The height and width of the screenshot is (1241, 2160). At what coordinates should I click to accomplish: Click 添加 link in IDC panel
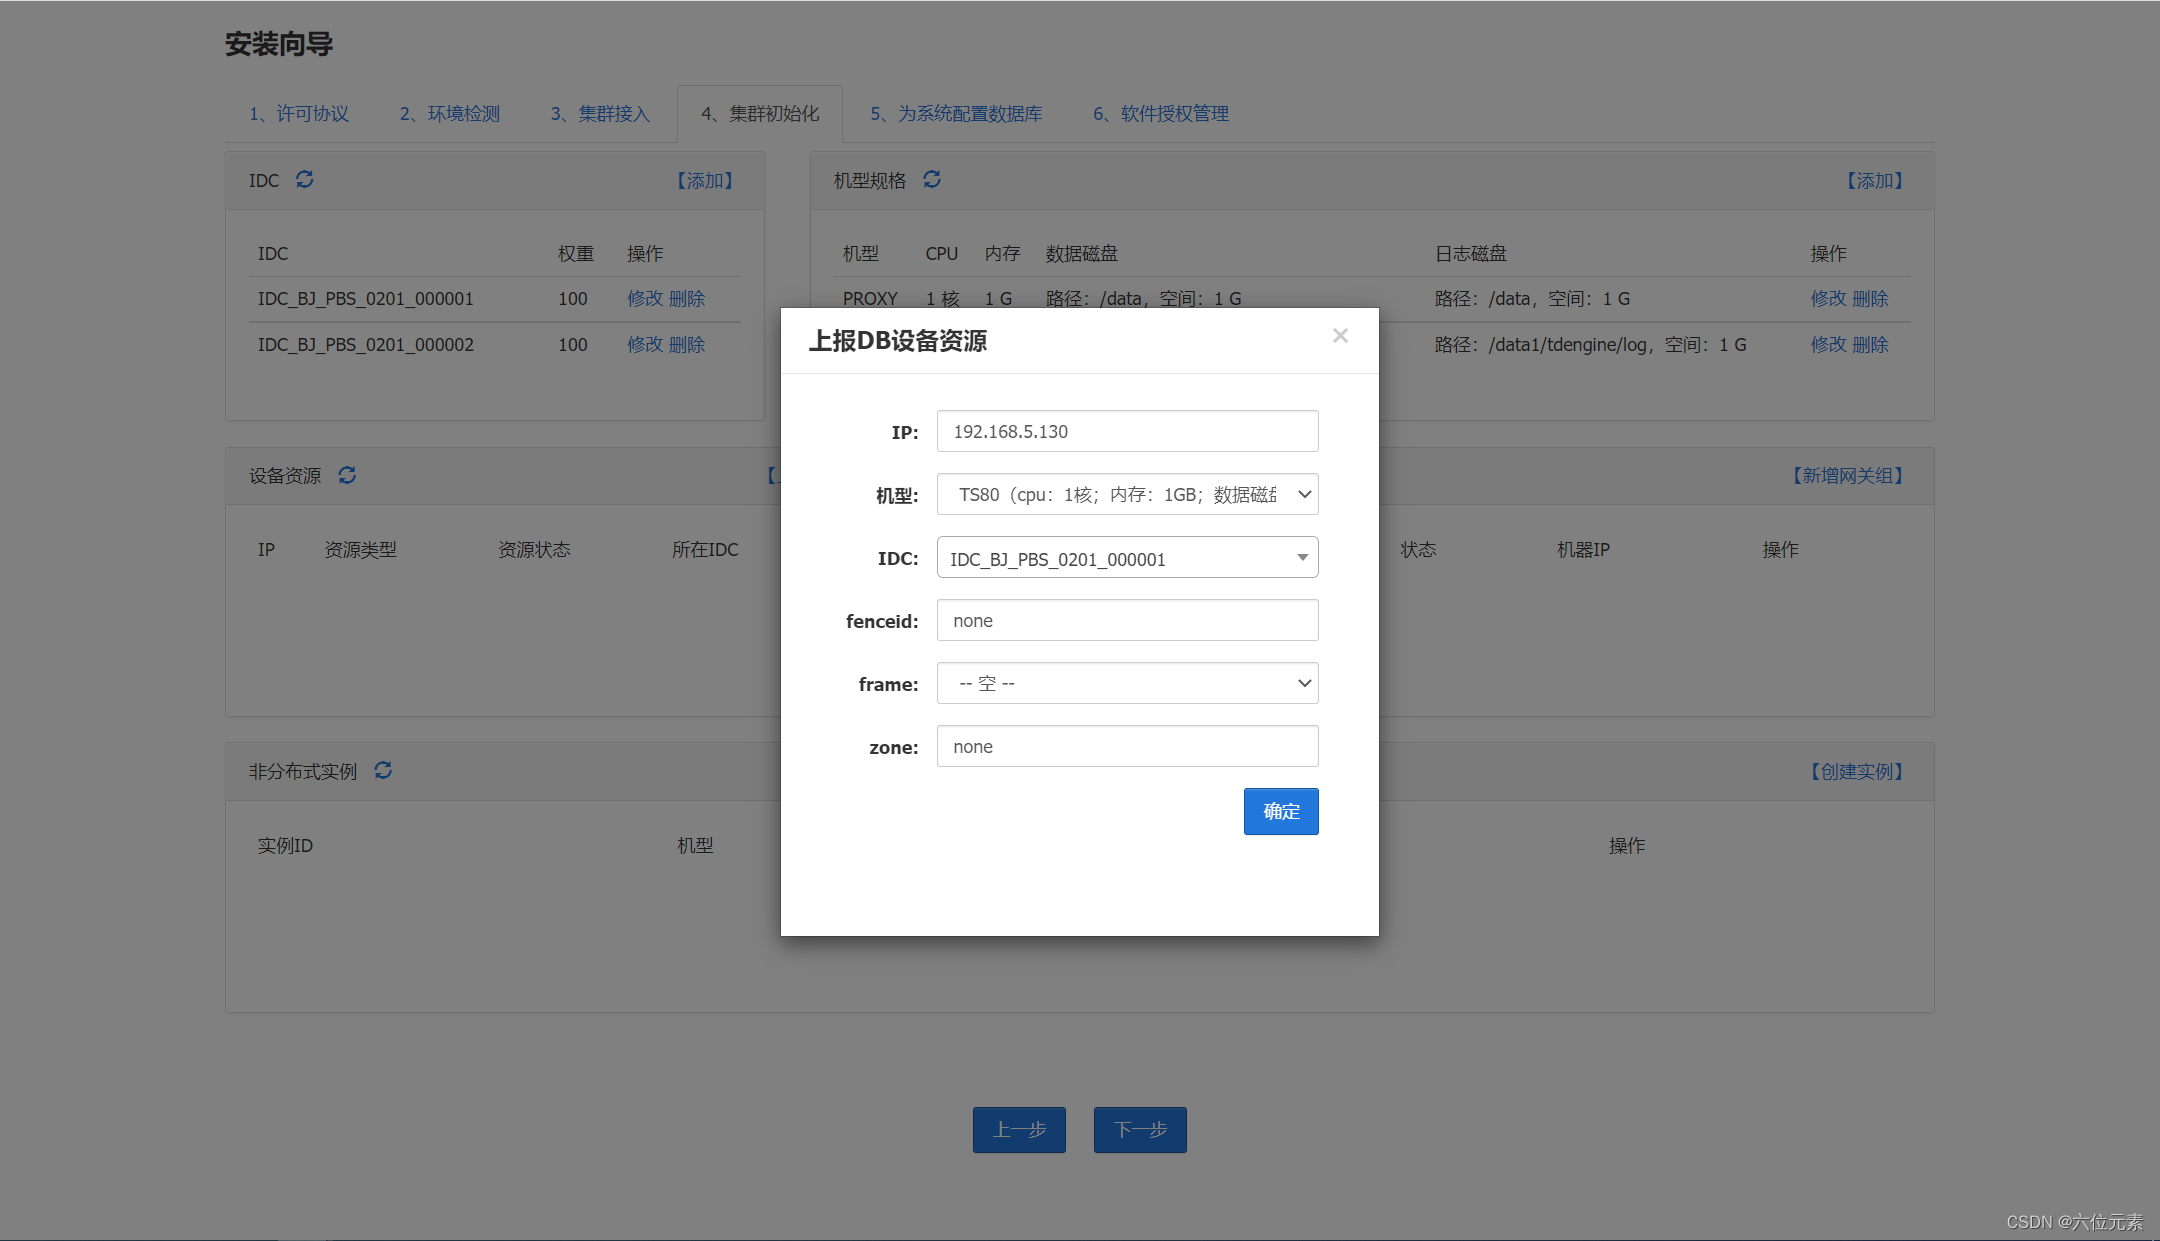pos(705,181)
